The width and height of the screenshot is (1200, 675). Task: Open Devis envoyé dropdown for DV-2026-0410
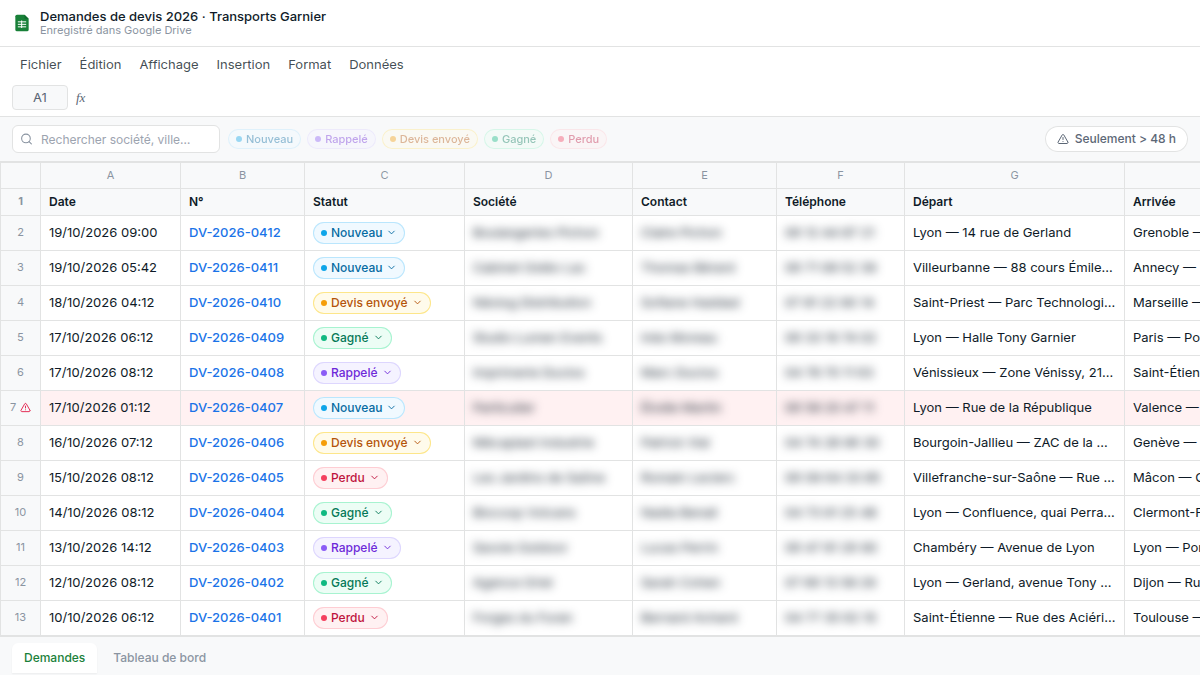pyautogui.click(x=372, y=303)
